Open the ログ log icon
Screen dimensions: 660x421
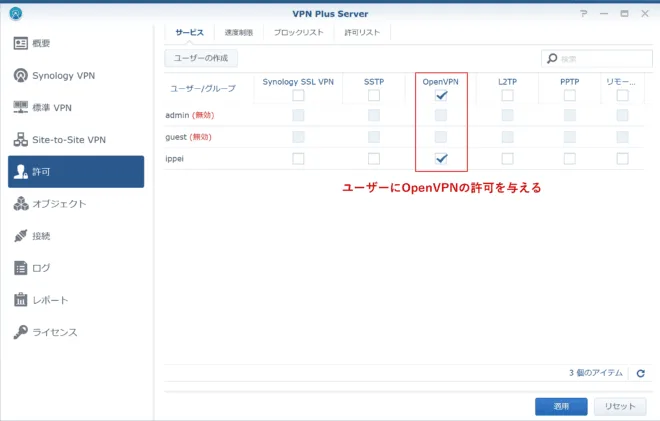[21, 268]
